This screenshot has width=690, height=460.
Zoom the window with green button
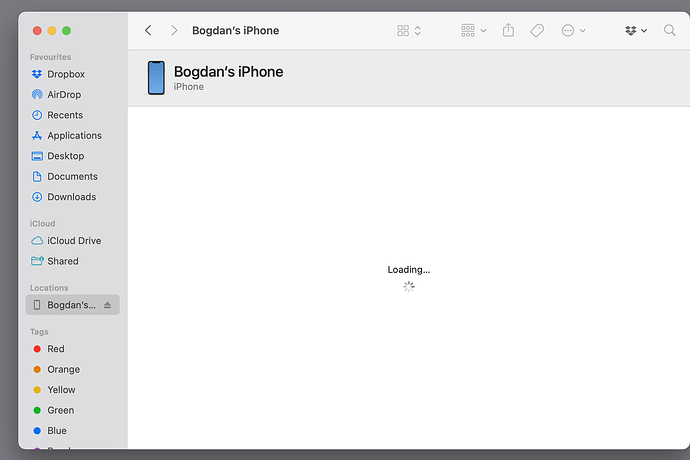point(66,30)
